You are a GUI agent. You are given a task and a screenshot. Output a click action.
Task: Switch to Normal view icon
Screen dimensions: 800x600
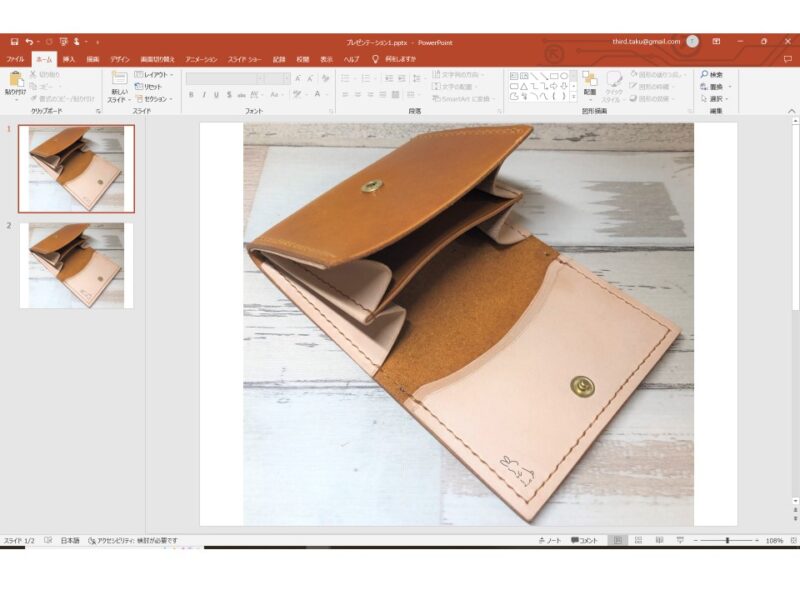[x=617, y=540]
